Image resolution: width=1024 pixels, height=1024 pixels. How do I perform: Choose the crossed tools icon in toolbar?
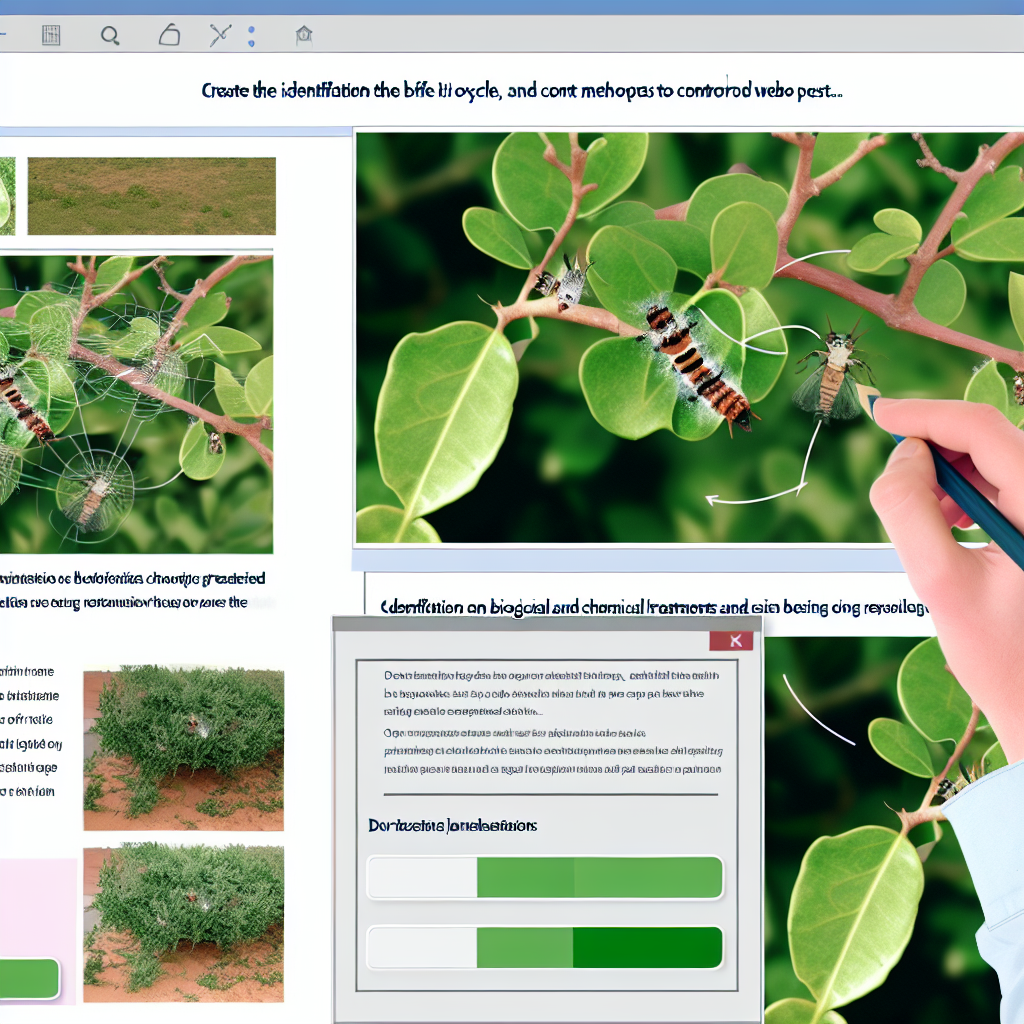coord(220,37)
